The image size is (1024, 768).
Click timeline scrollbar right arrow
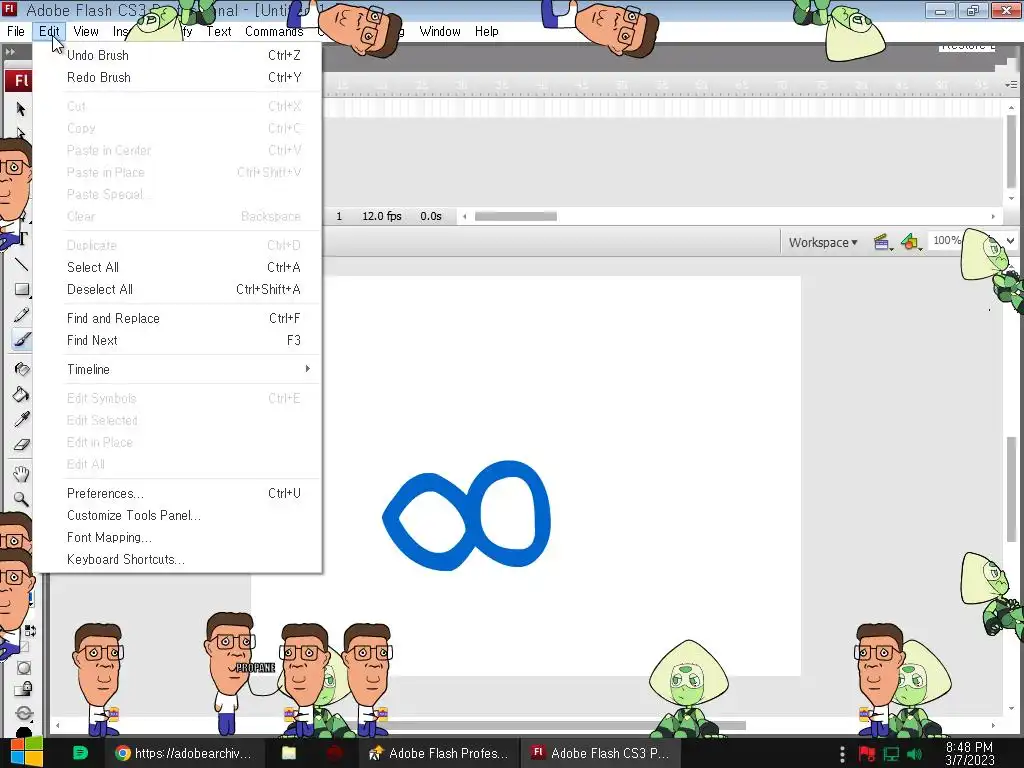993,216
